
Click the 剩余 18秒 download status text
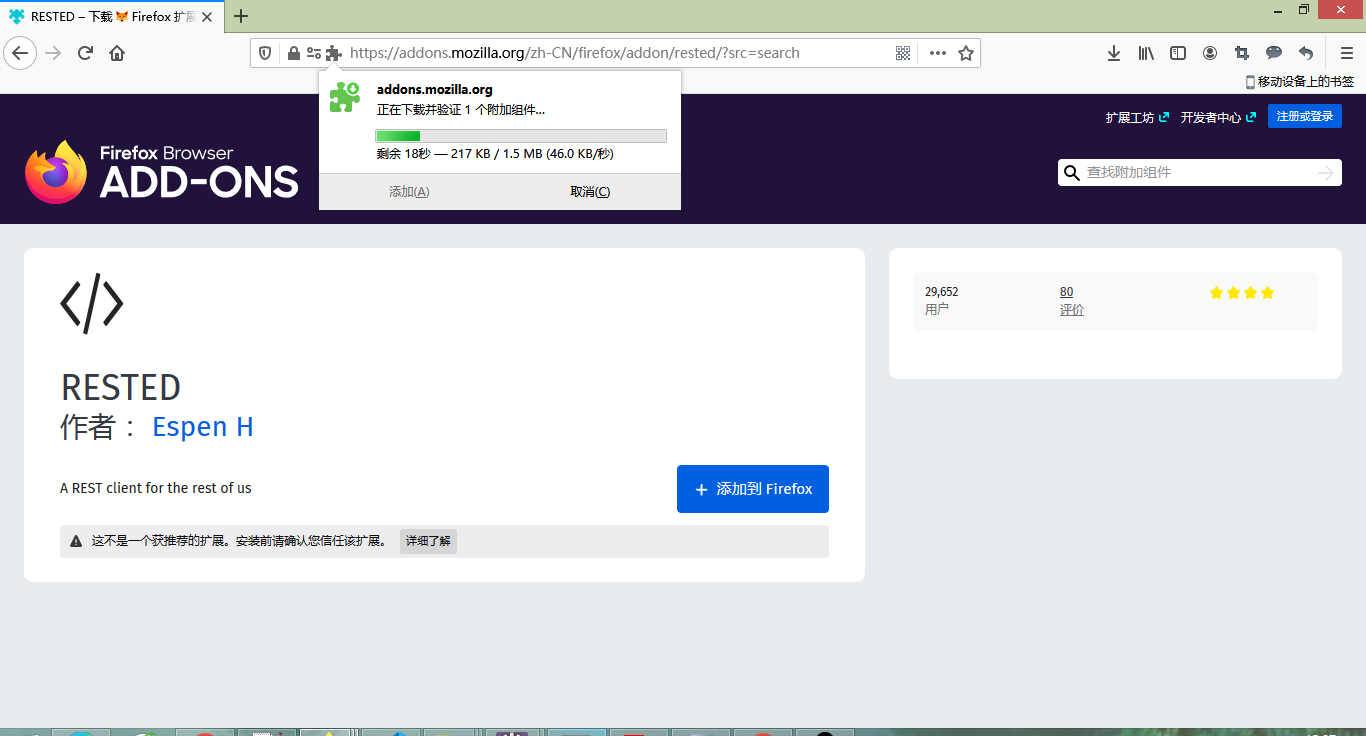pos(495,154)
